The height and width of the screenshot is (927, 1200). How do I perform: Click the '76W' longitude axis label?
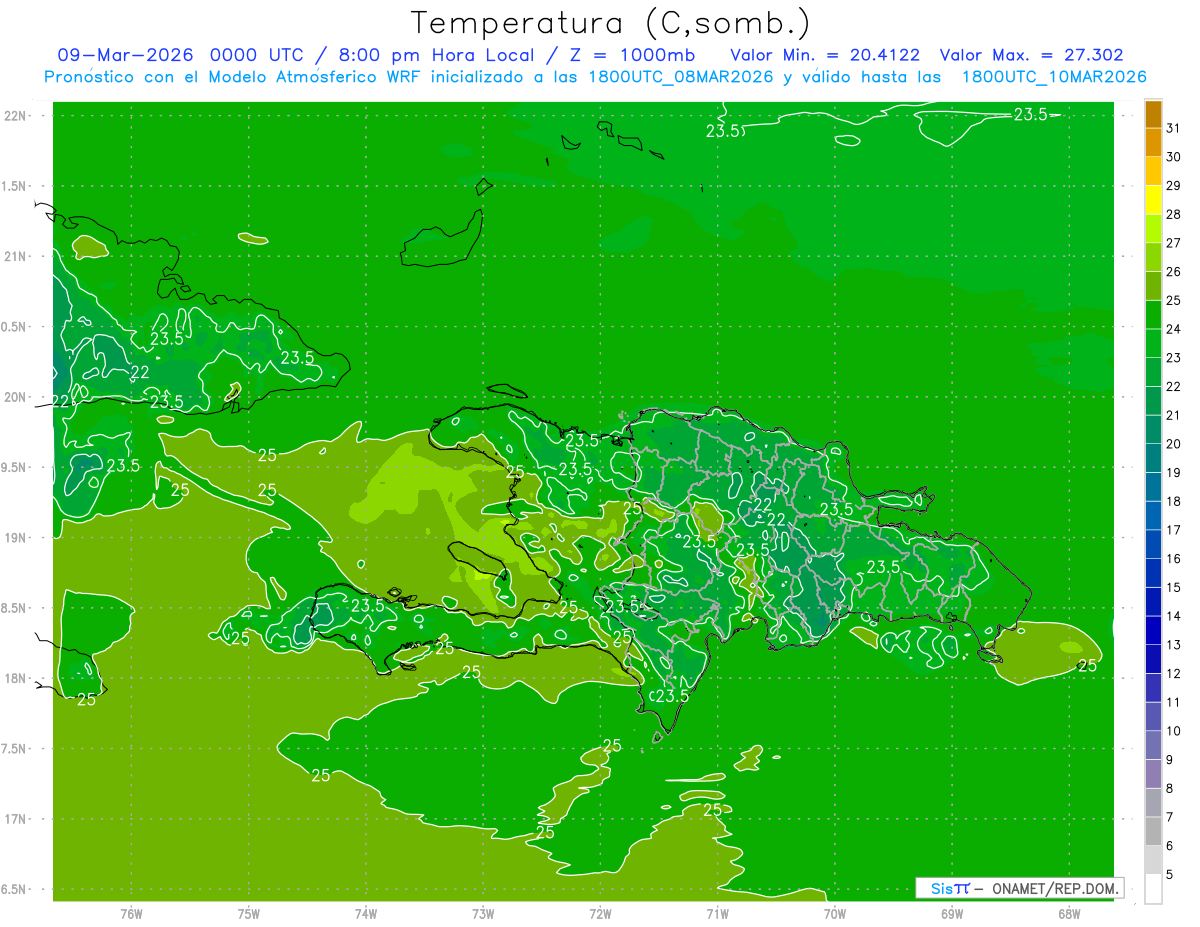(131, 913)
